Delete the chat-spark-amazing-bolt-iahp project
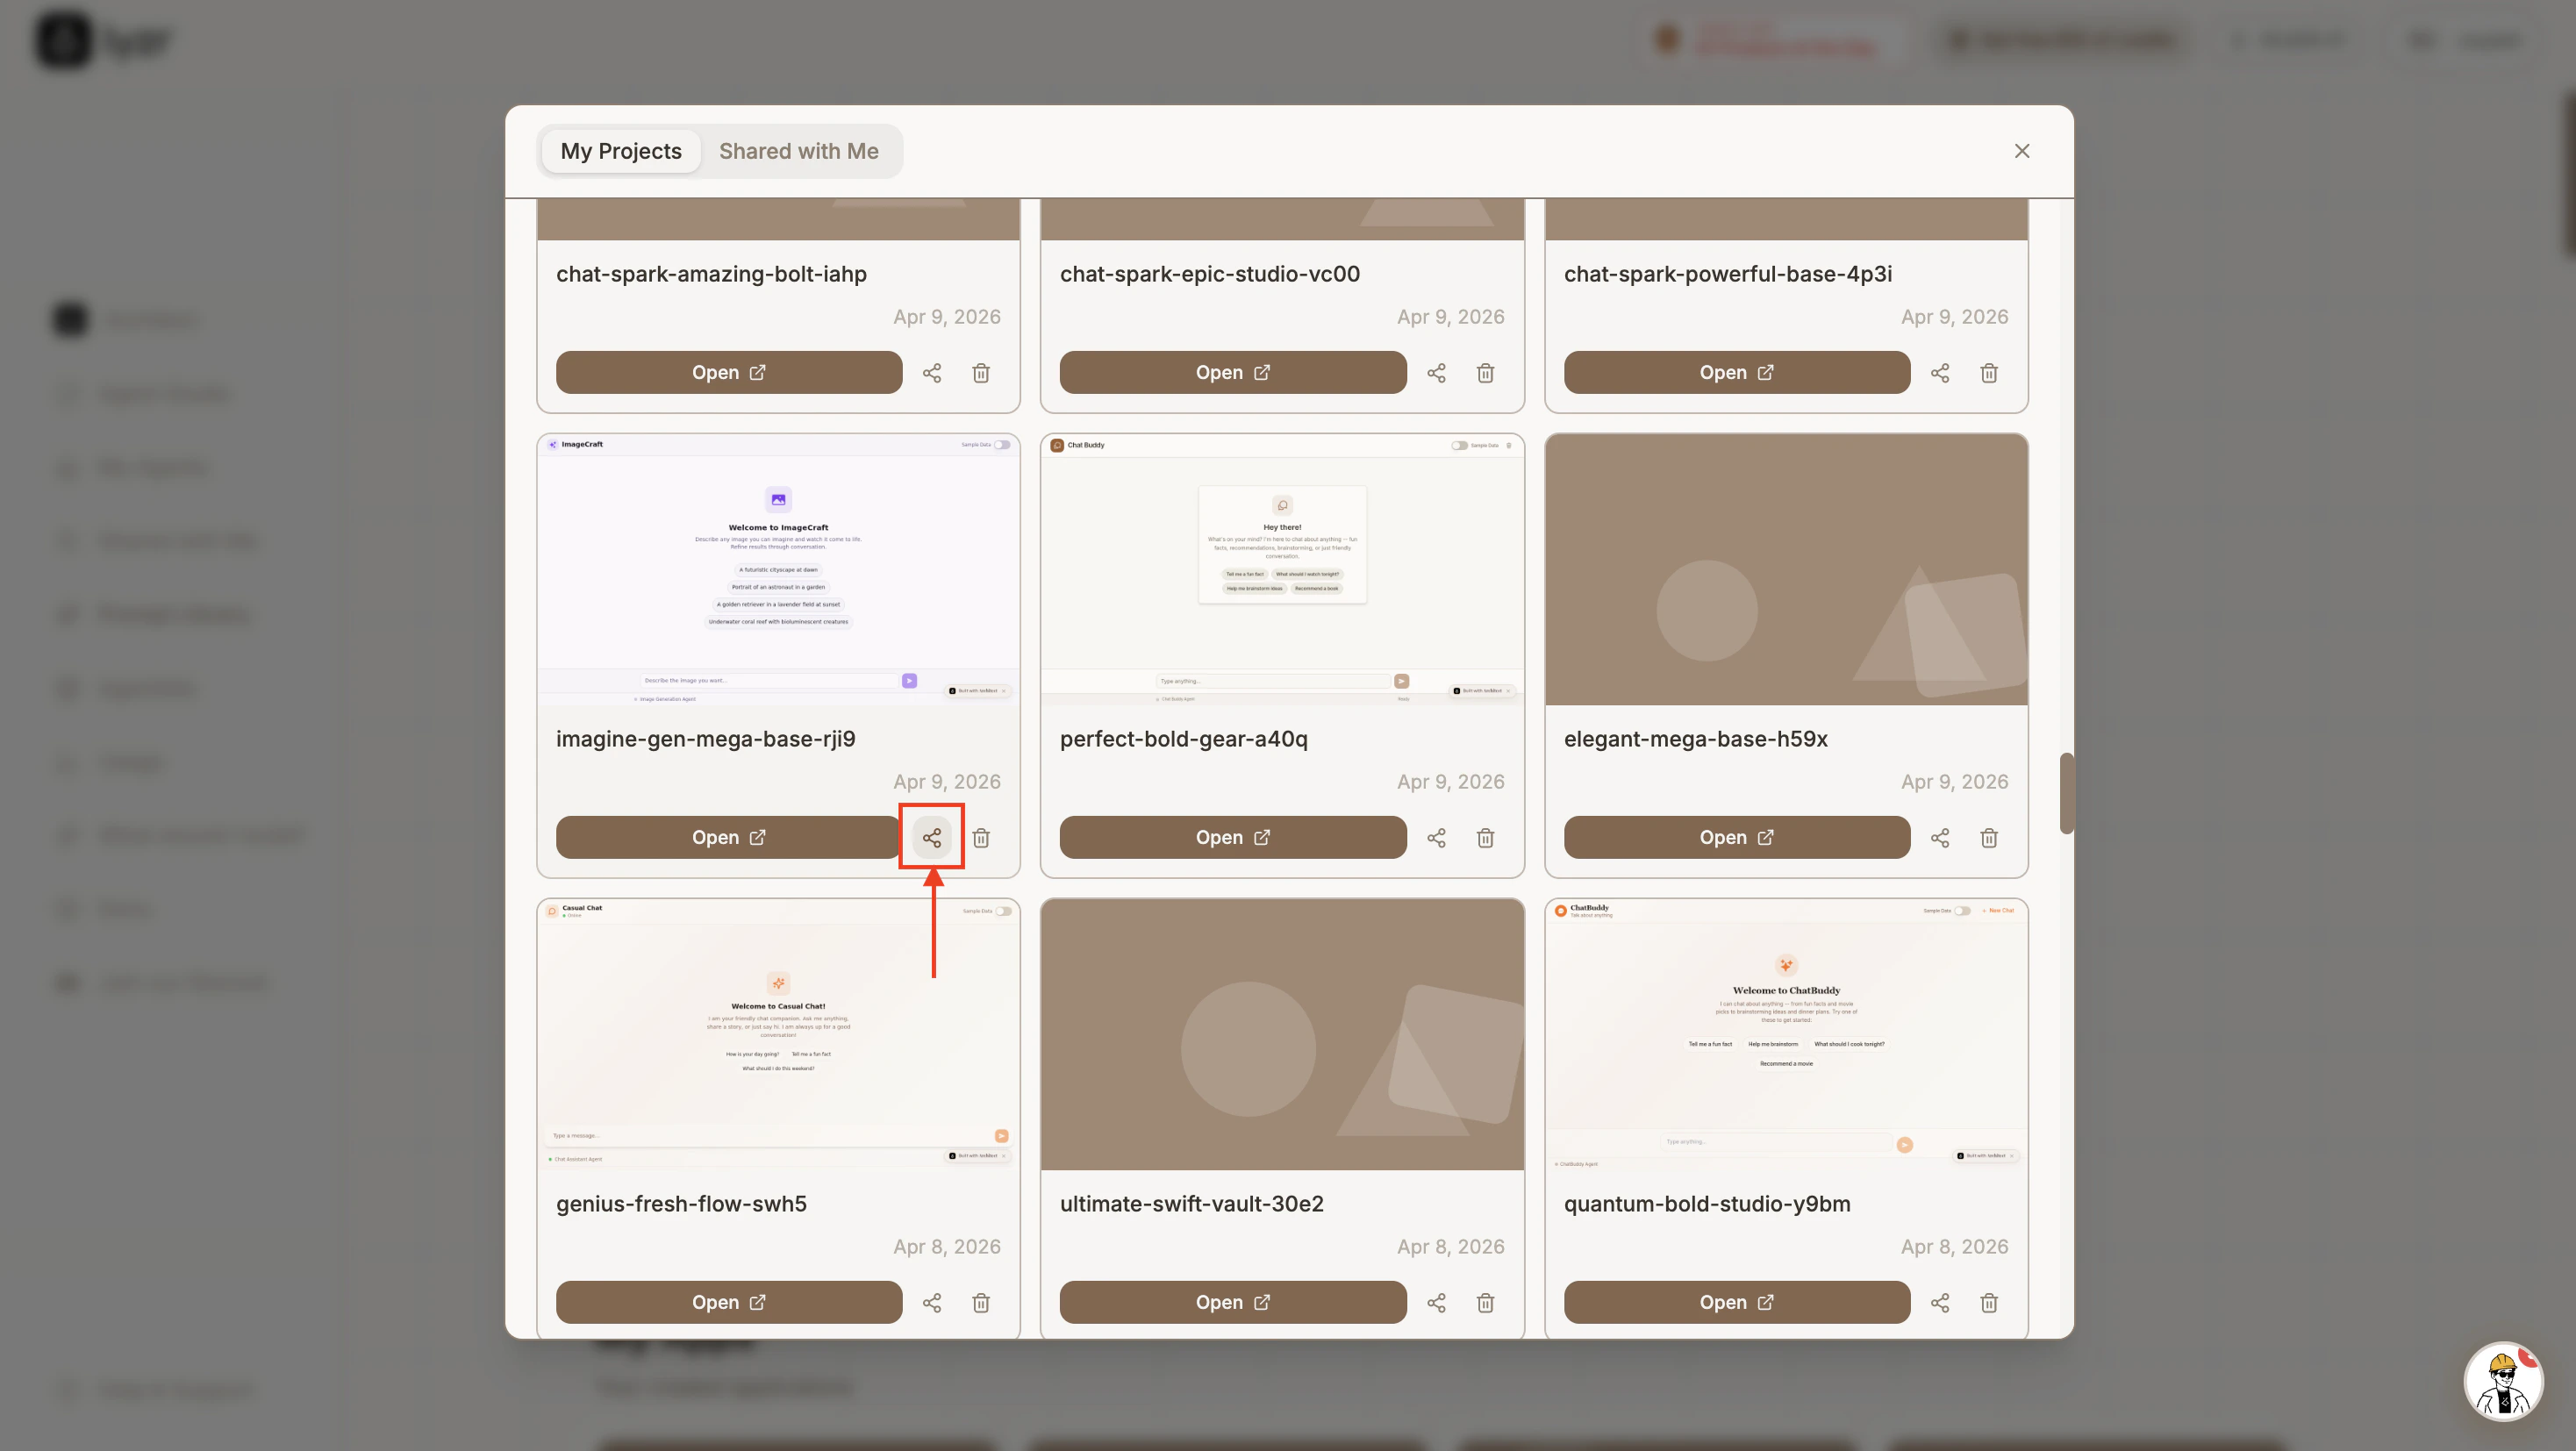The width and height of the screenshot is (2576, 1451). click(981, 372)
